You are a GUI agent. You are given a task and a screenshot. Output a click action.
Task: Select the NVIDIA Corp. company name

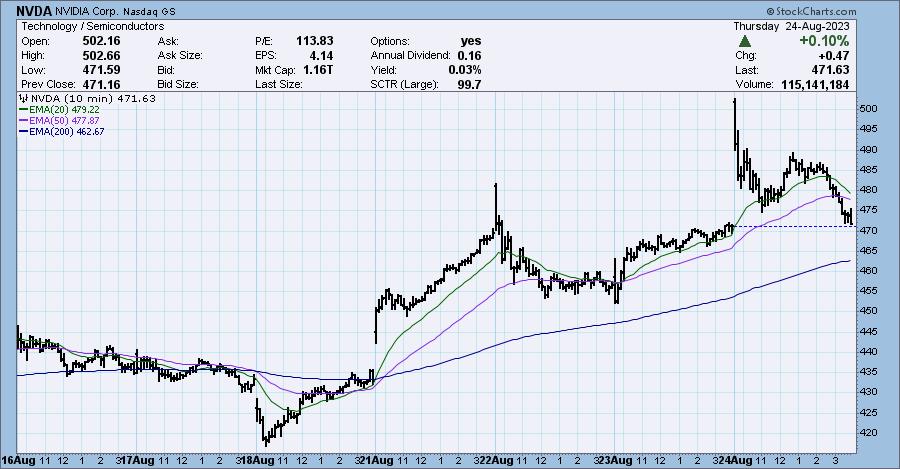click(87, 11)
